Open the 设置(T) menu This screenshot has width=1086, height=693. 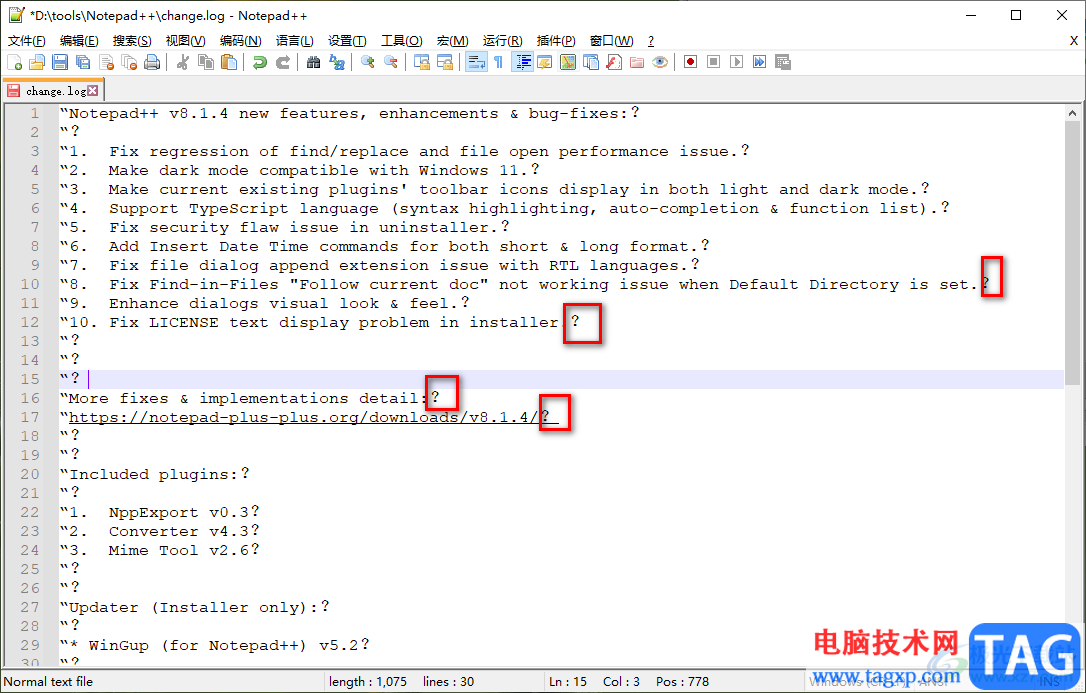tap(347, 41)
